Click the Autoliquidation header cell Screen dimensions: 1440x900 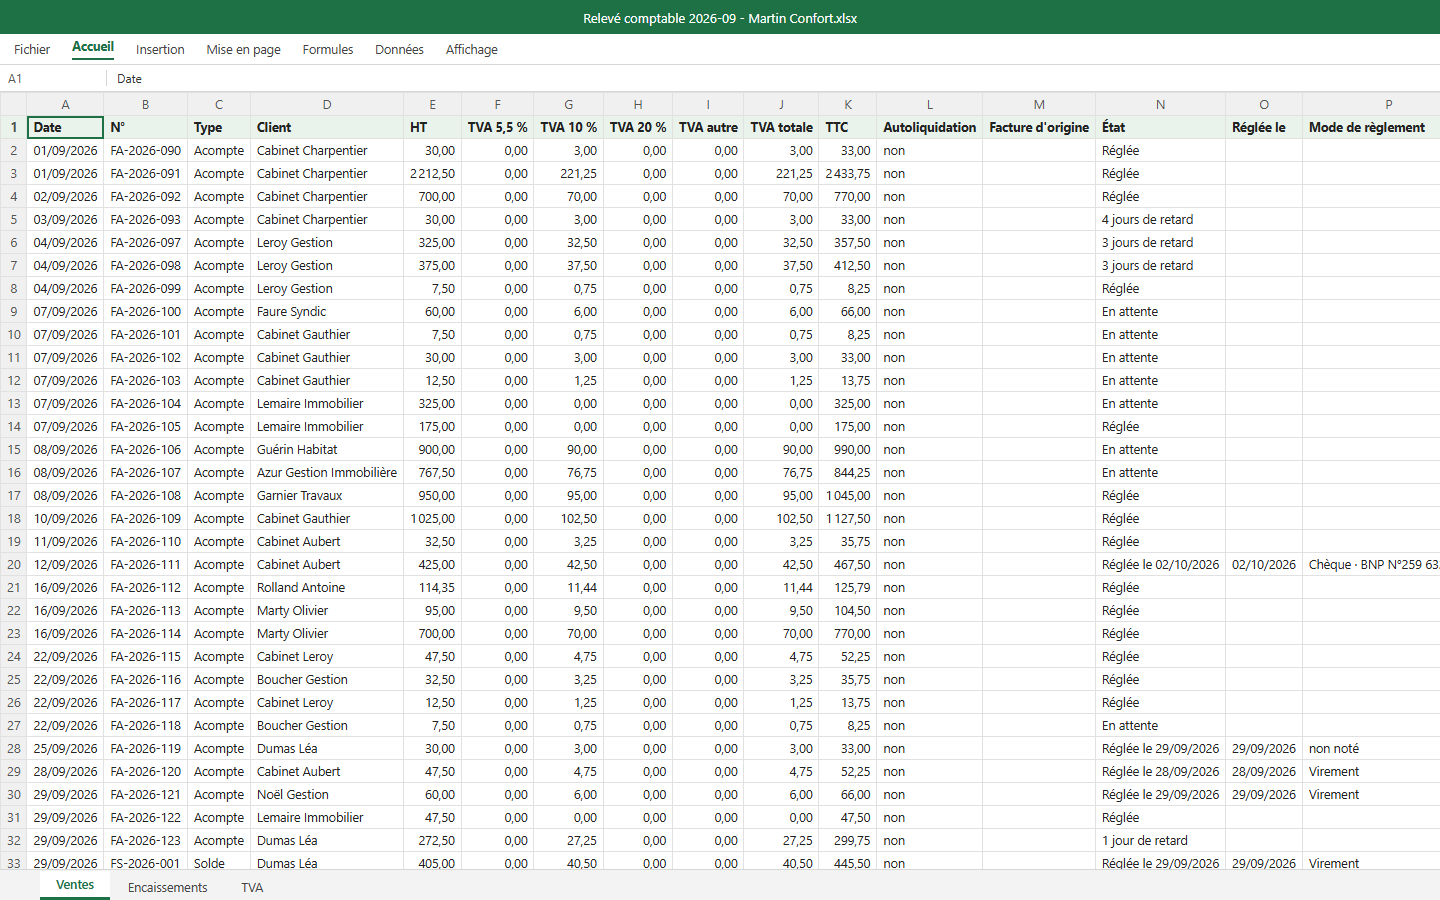click(929, 127)
